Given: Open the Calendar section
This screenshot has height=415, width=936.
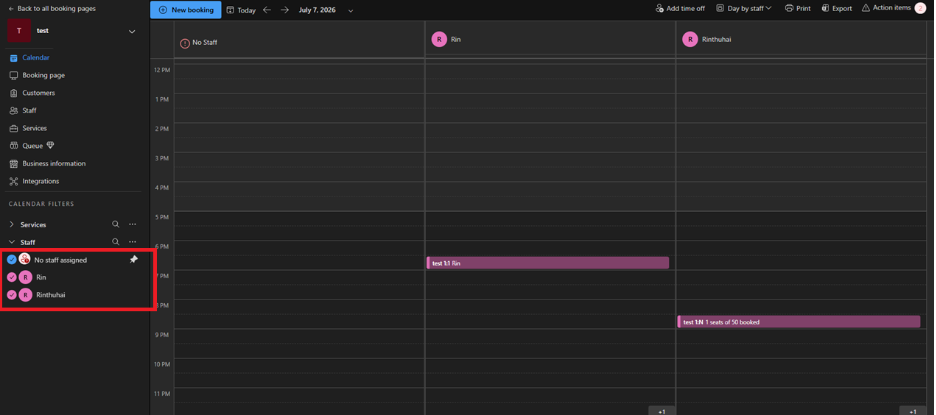Looking at the screenshot, I should tap(36, 58).
